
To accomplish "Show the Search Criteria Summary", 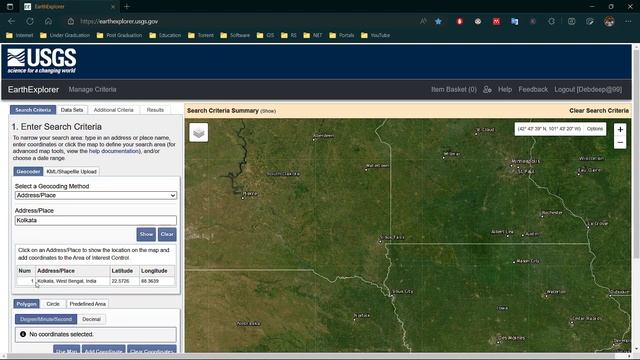I will [268, 111].
